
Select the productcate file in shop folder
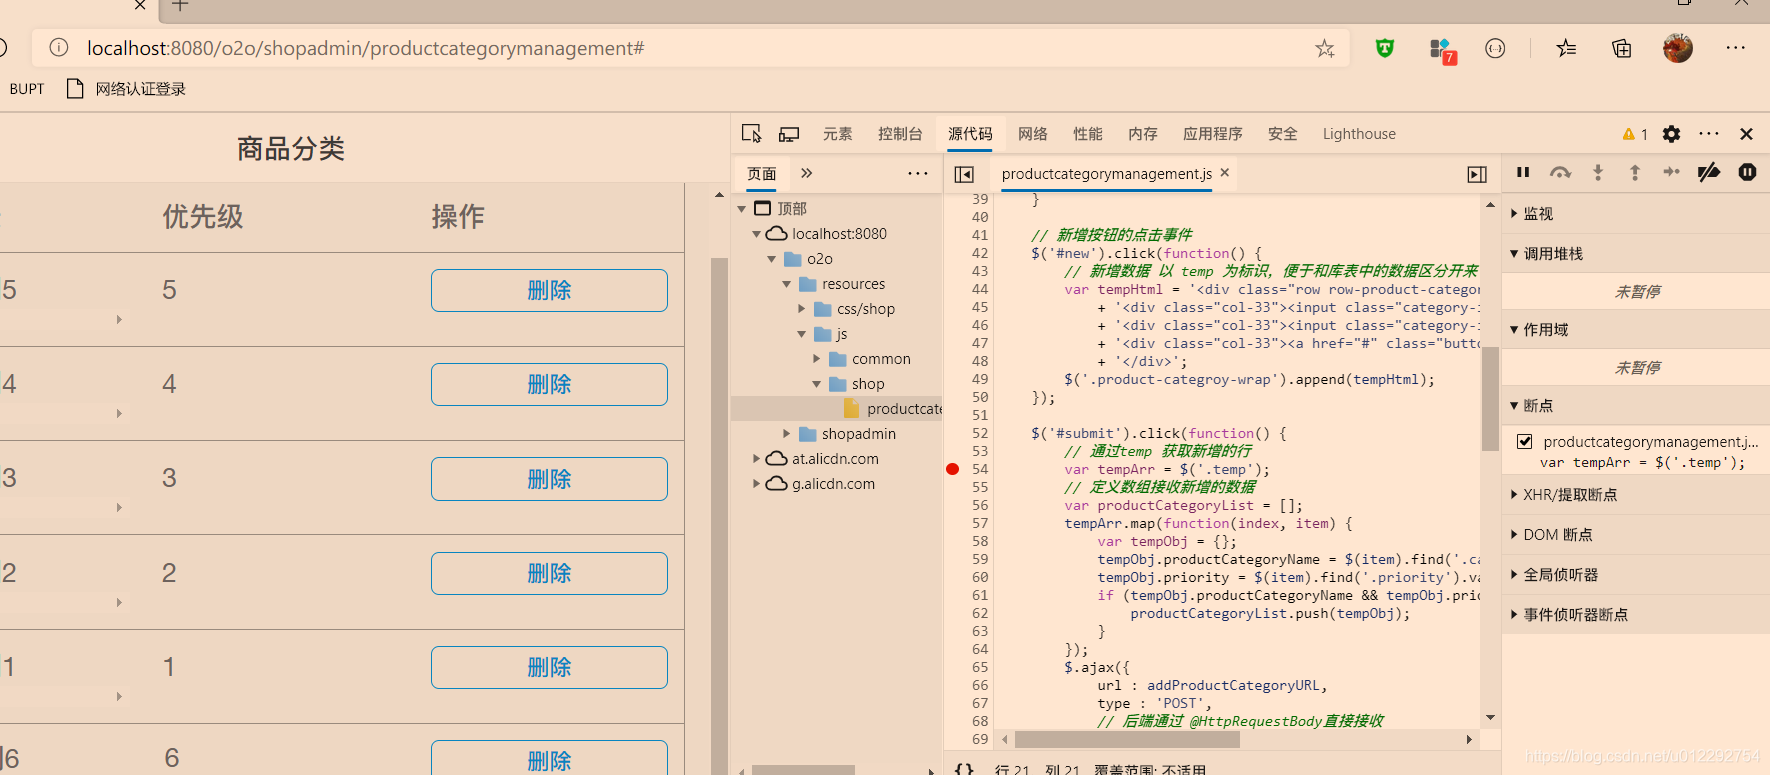click(892, 409)
